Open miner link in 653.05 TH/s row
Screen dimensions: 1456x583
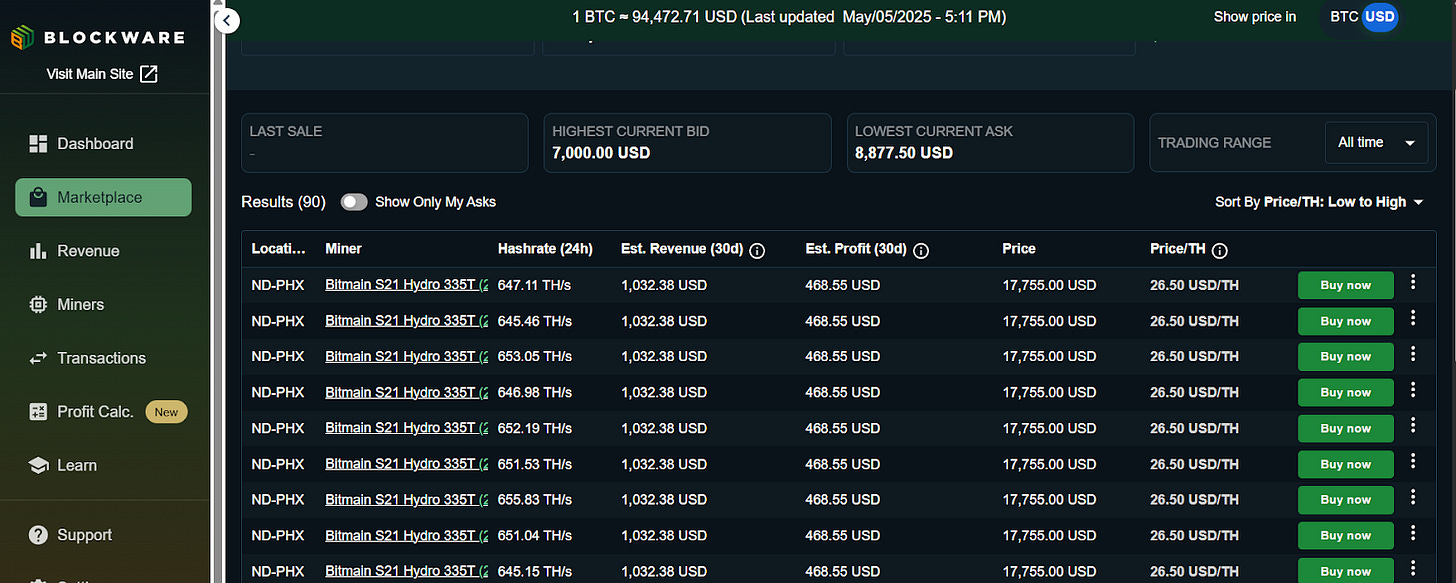[406, 357]
